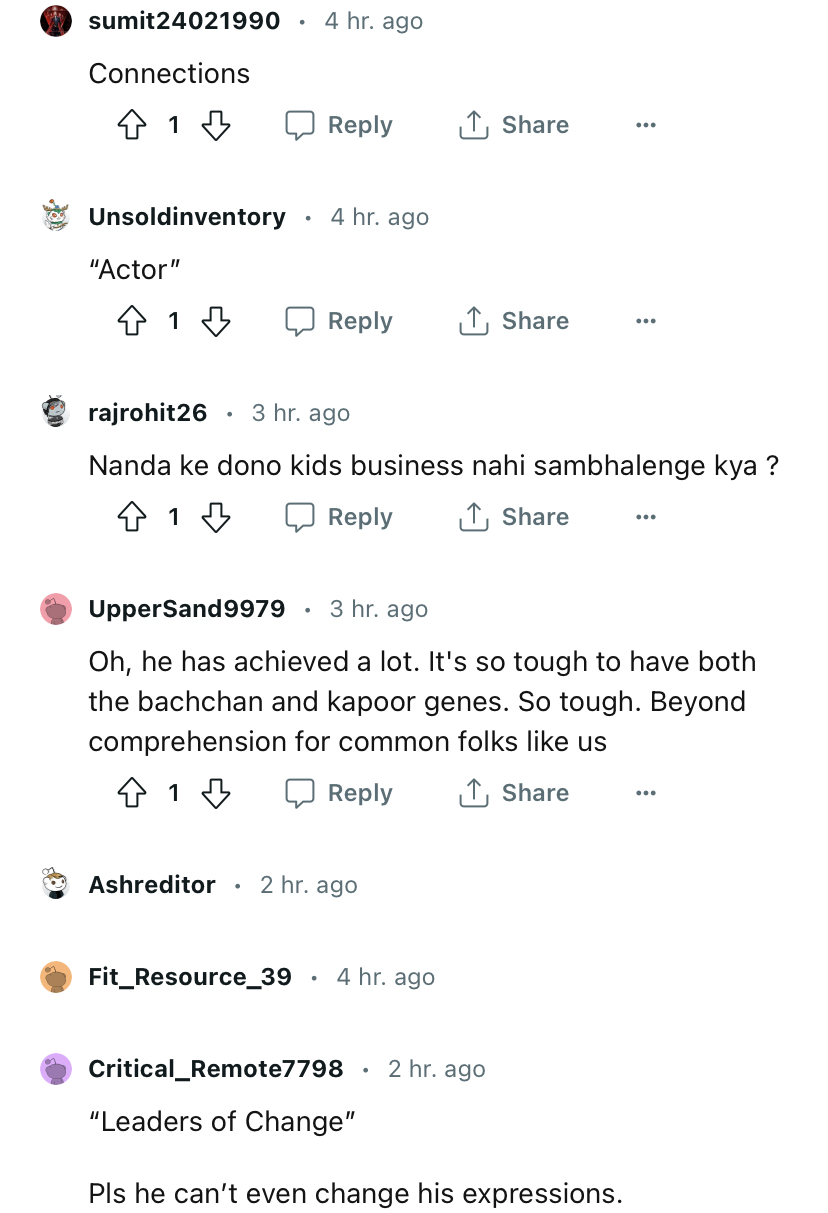Reply to UpperSand9979's comment
This screenshot has height=1213, width=828.
(339, 793)
